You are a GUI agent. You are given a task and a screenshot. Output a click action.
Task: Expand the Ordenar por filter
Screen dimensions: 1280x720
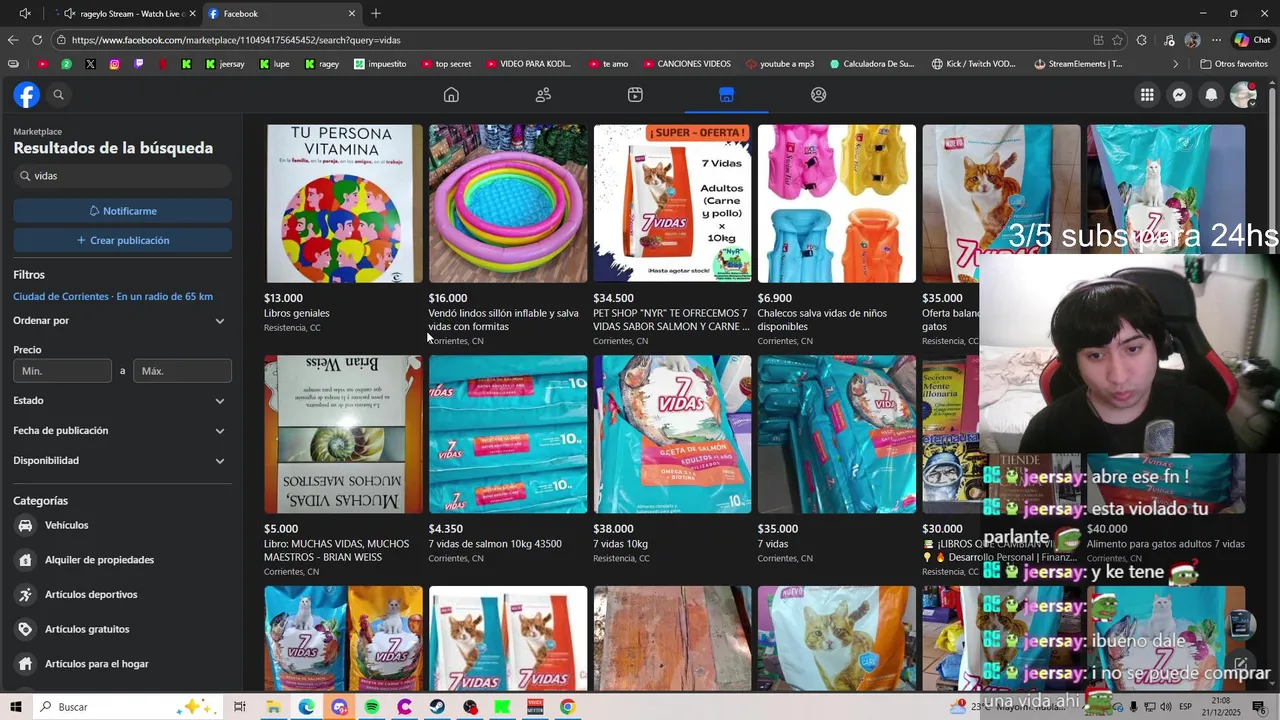click(122, 321)
